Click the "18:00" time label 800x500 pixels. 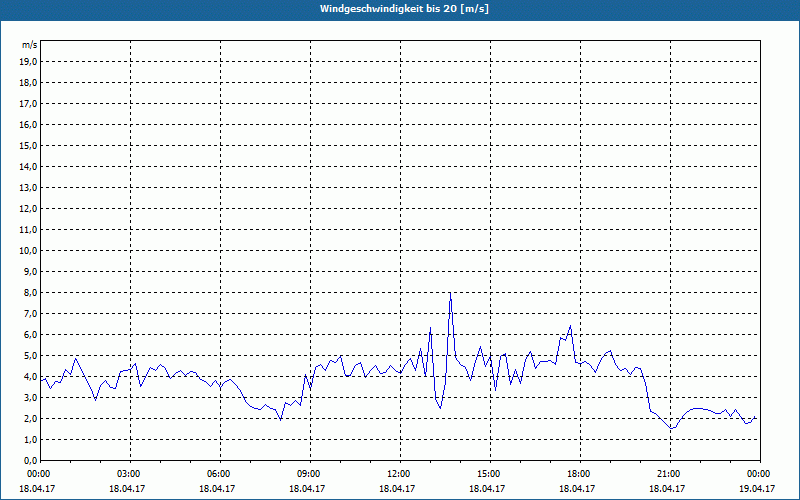click(x=580, y=474)
